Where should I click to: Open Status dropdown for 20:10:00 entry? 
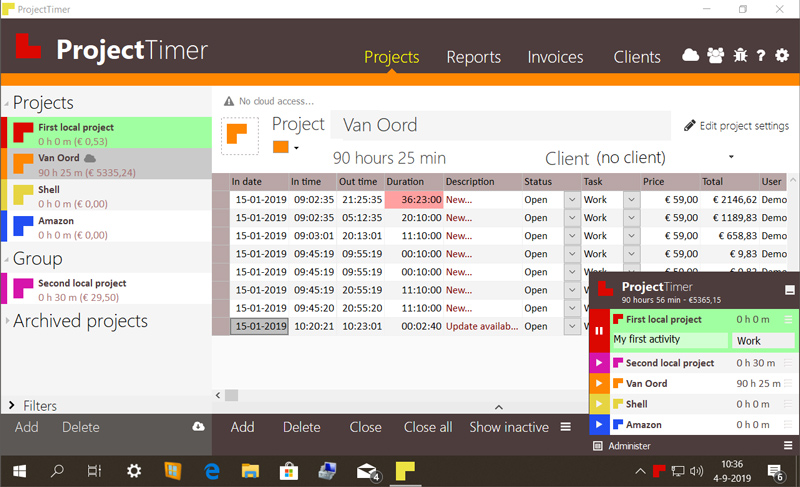point(572,218)
